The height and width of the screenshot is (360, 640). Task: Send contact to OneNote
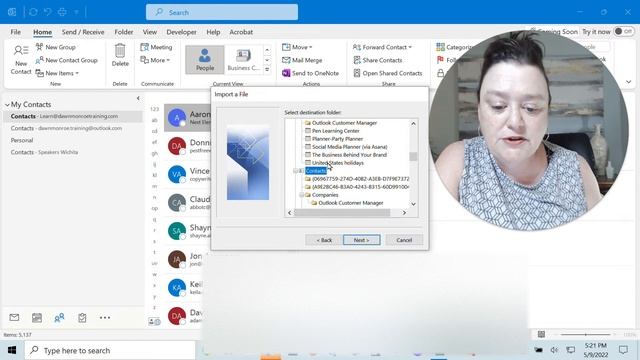coord(311,73)
